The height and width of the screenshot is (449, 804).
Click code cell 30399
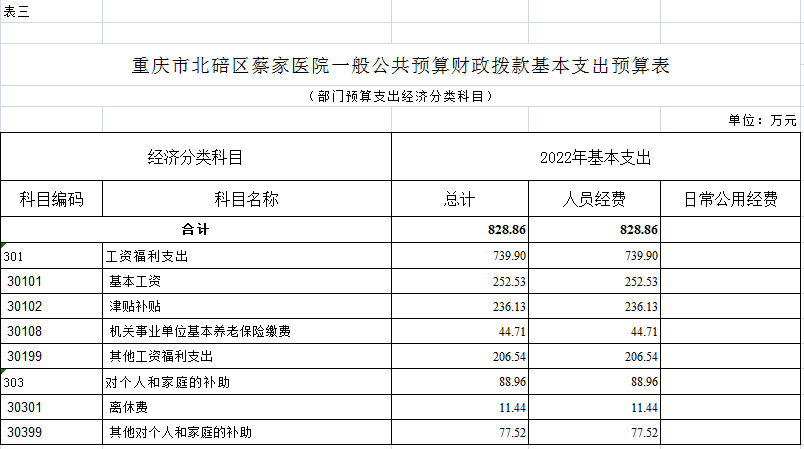[x=51, y=432]
